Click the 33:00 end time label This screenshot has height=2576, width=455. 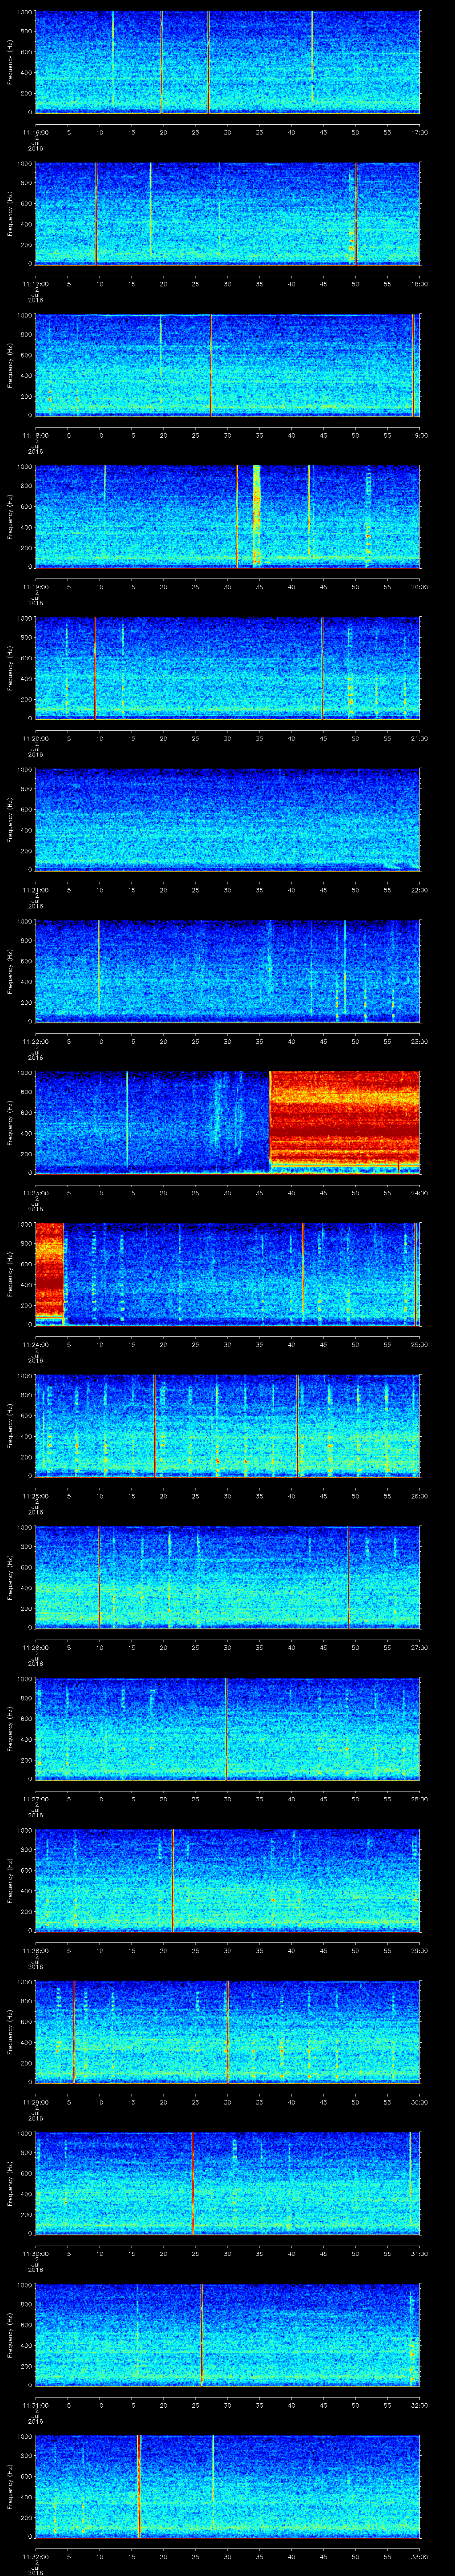tap(419, 2556)
